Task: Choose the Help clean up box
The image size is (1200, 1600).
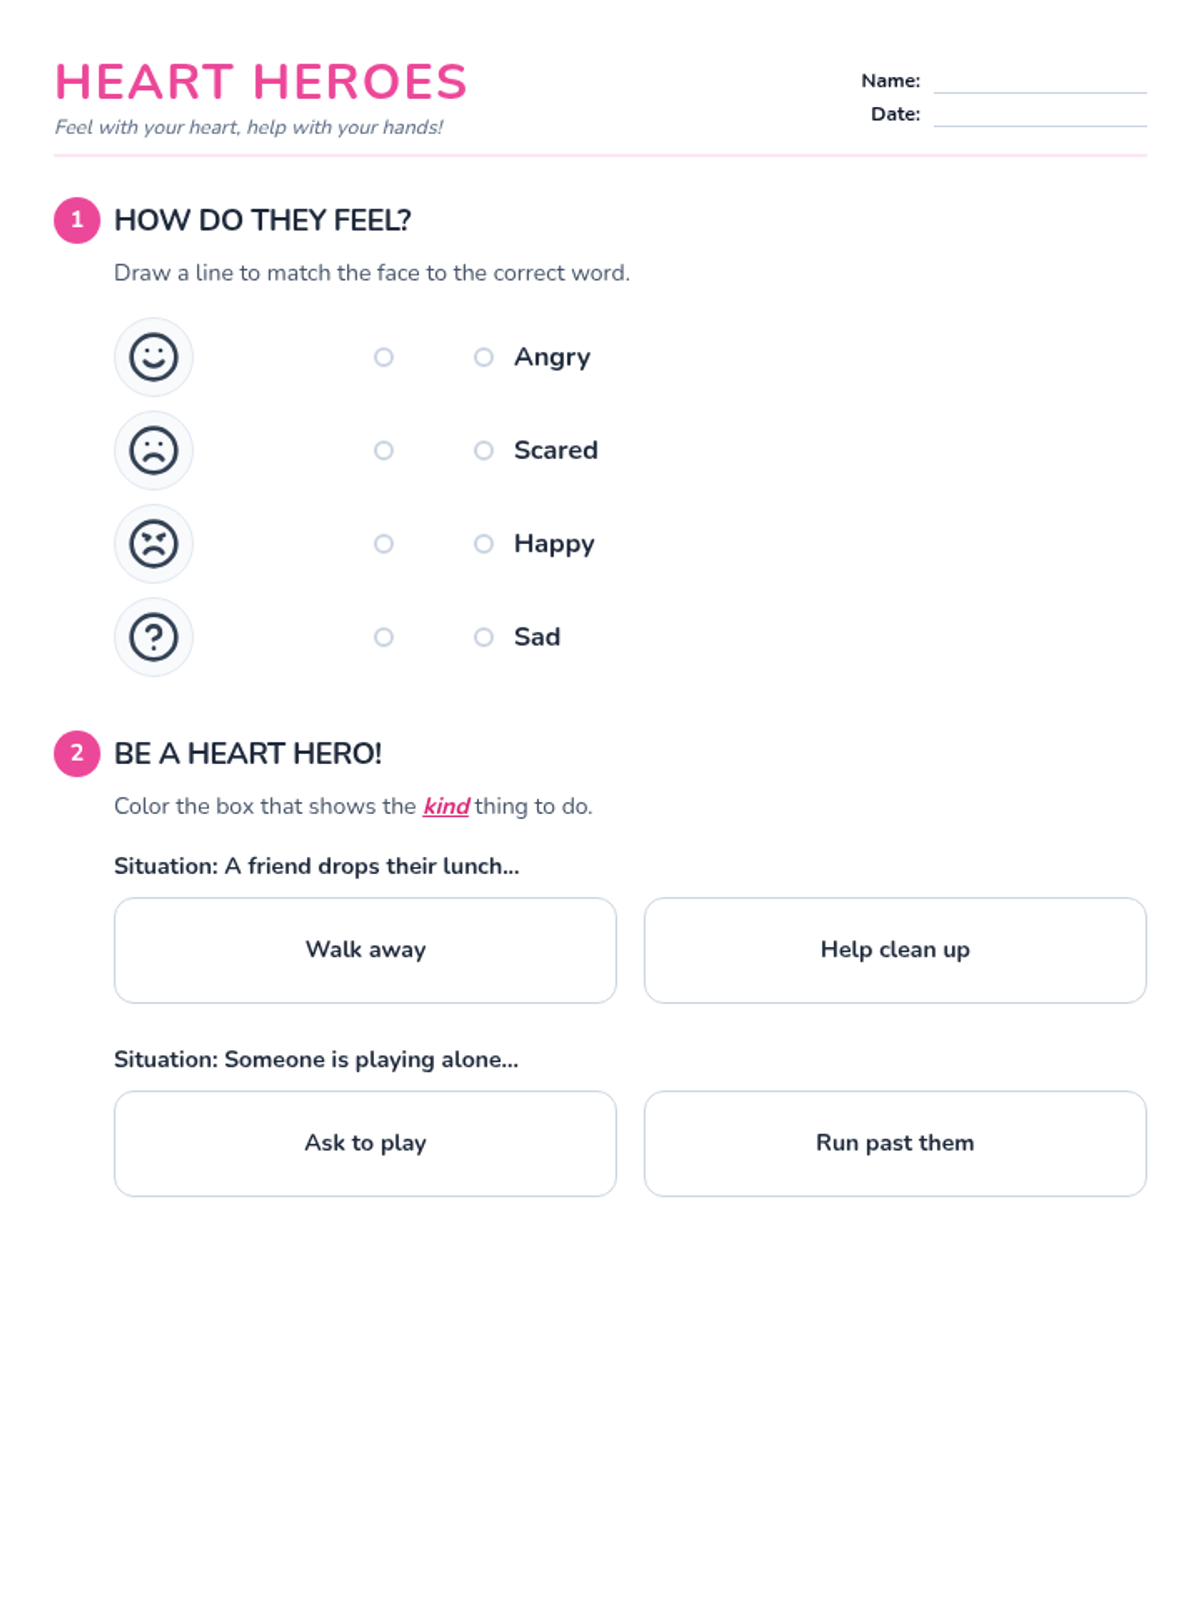Action: coord(895,950)
